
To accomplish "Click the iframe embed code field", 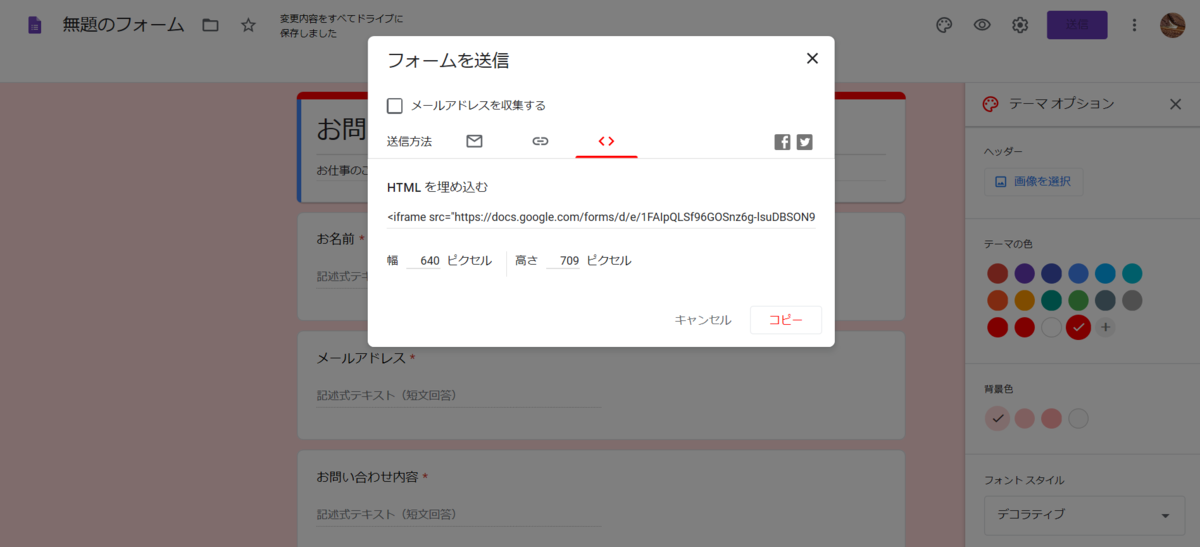I will 601,217.
